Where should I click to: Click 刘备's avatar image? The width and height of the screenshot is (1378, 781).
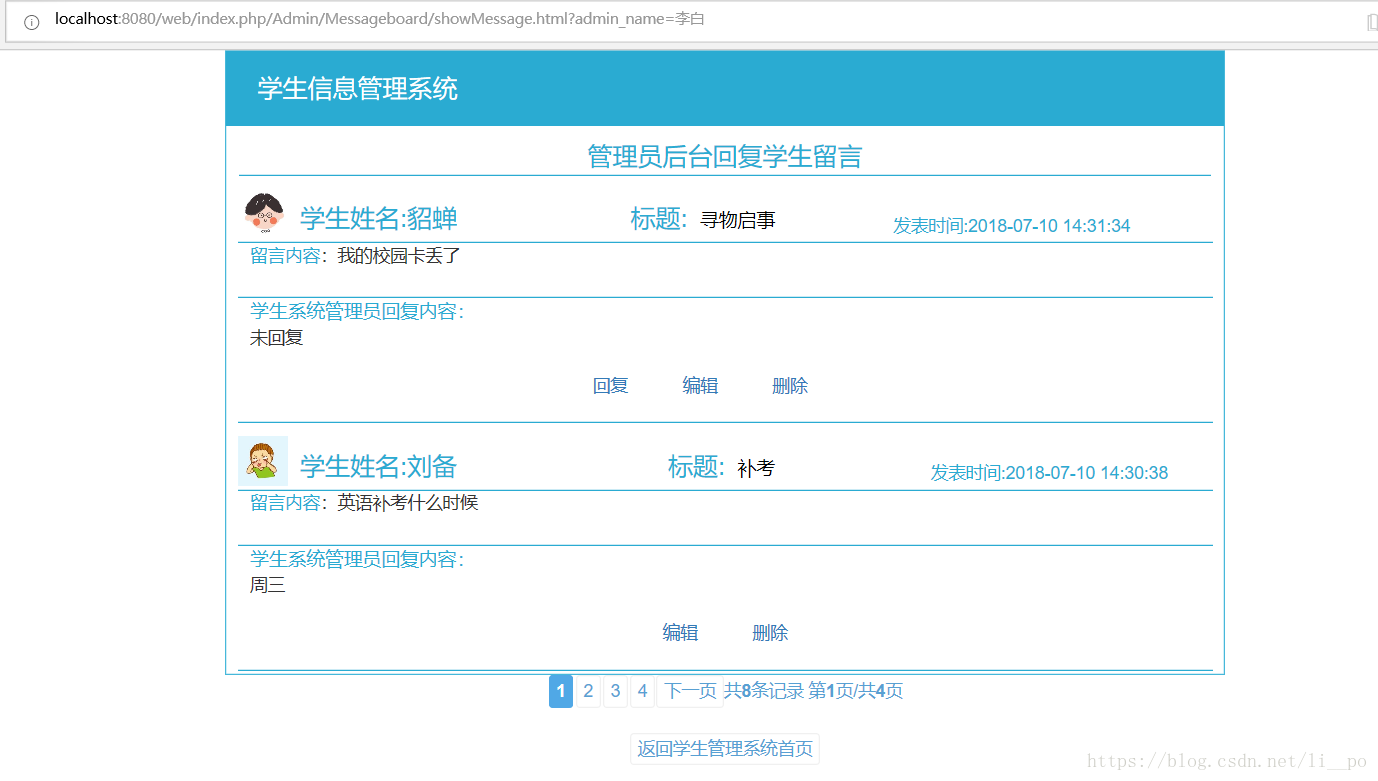pyautogui.click(x=263, y=461)
